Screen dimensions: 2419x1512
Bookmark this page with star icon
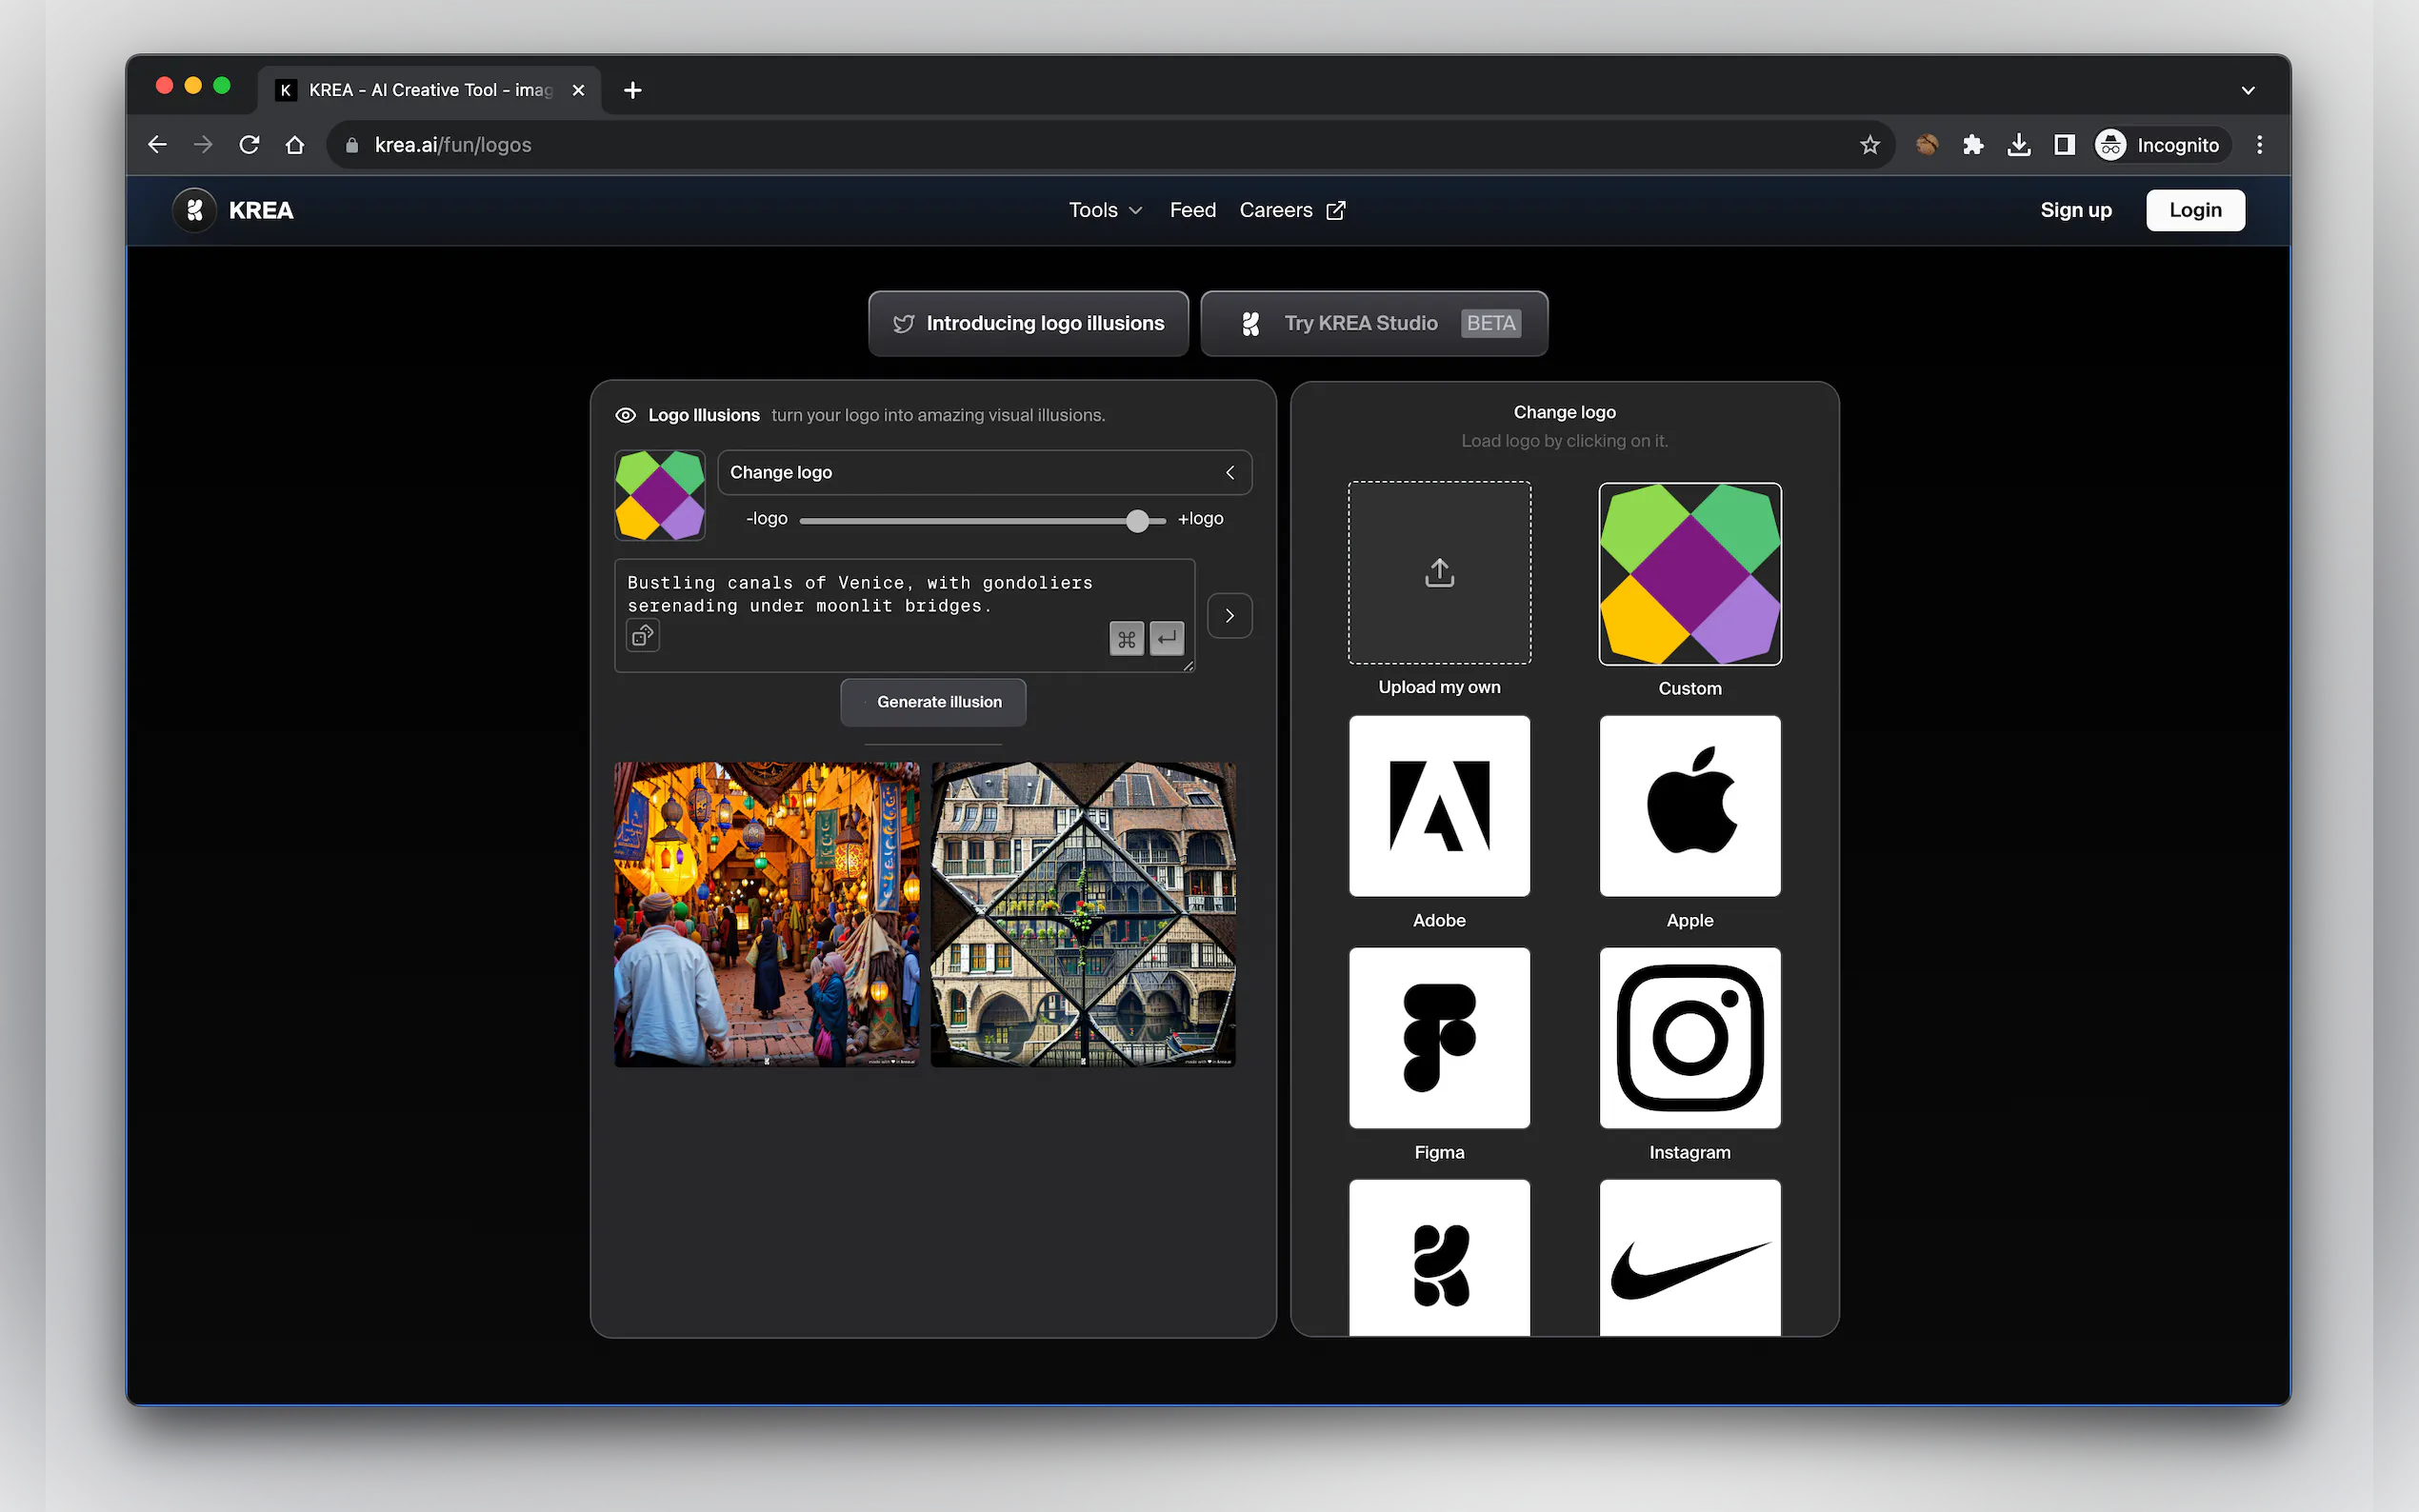(1869, 145)
